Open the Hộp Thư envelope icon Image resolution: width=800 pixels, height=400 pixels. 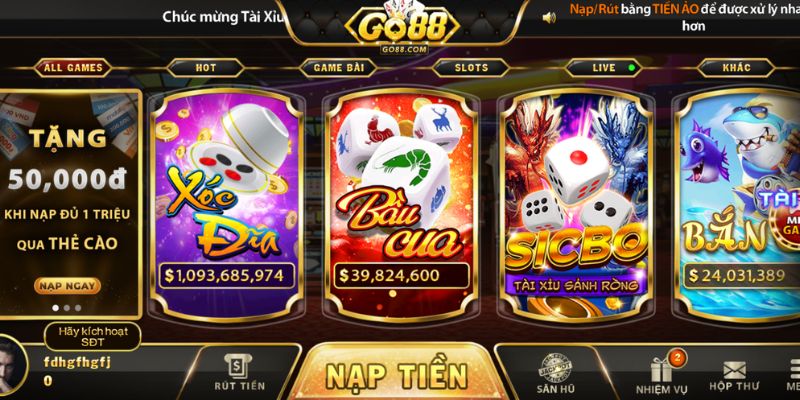click(x=734, y=370)
